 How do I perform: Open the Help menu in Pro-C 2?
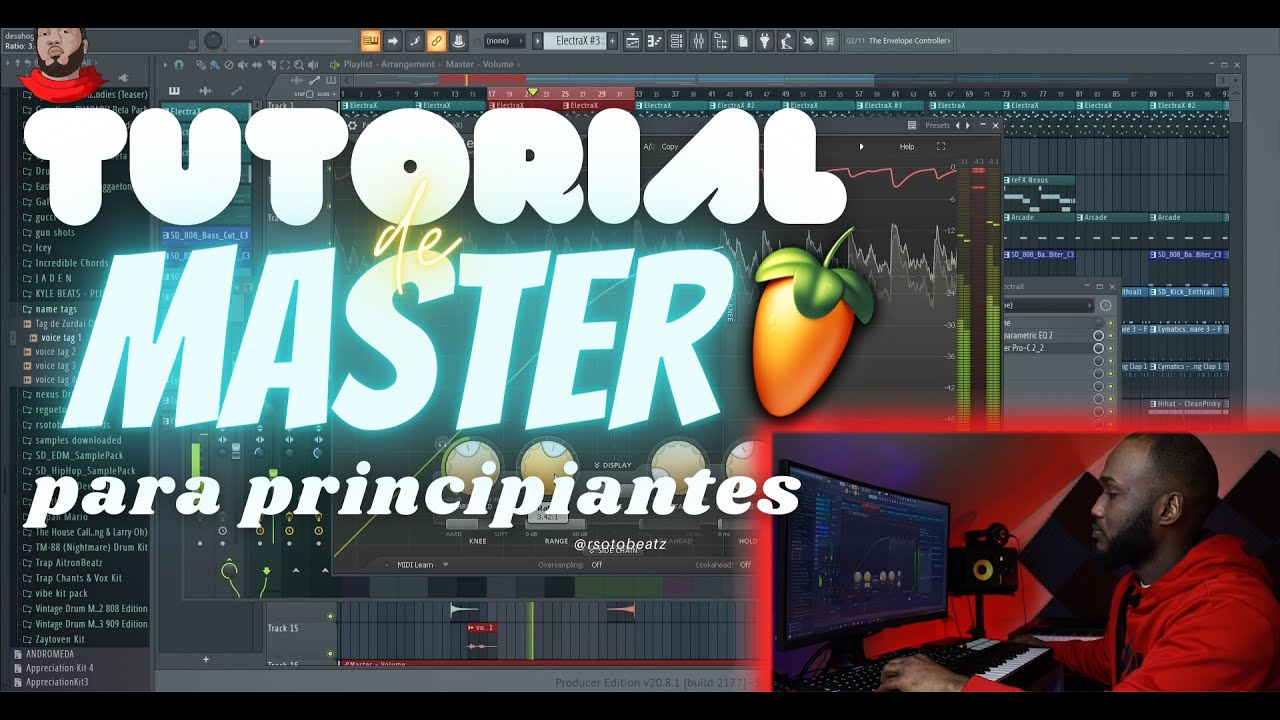(907, 146)
